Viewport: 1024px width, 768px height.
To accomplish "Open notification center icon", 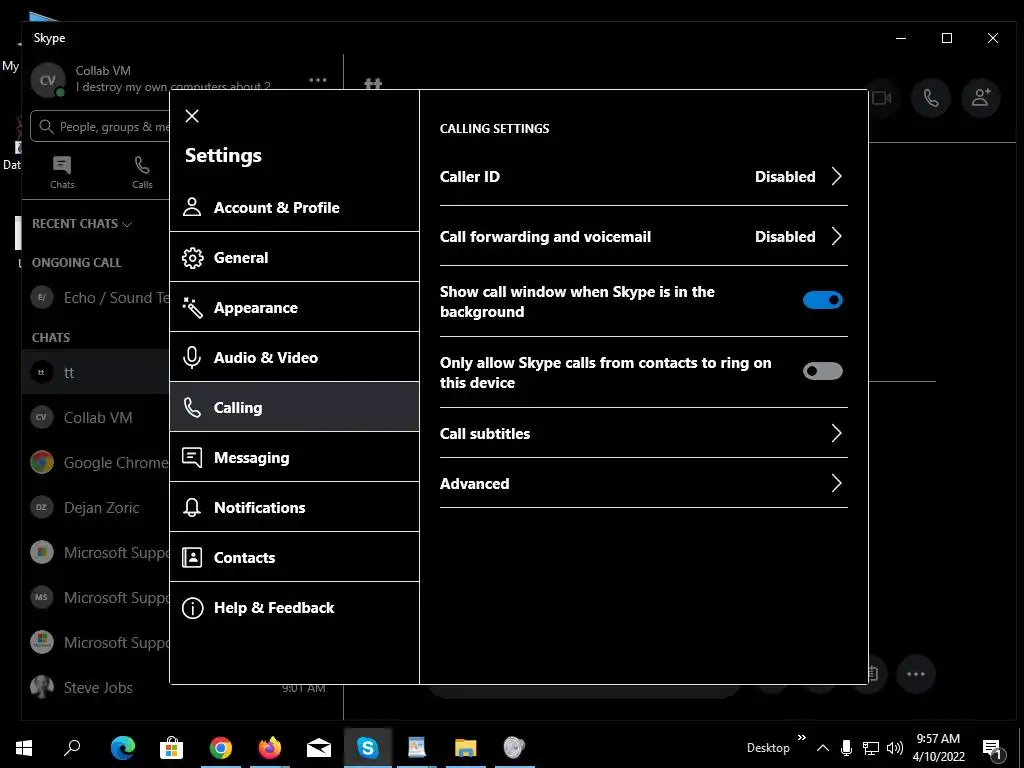I will [x=993, y=748].
